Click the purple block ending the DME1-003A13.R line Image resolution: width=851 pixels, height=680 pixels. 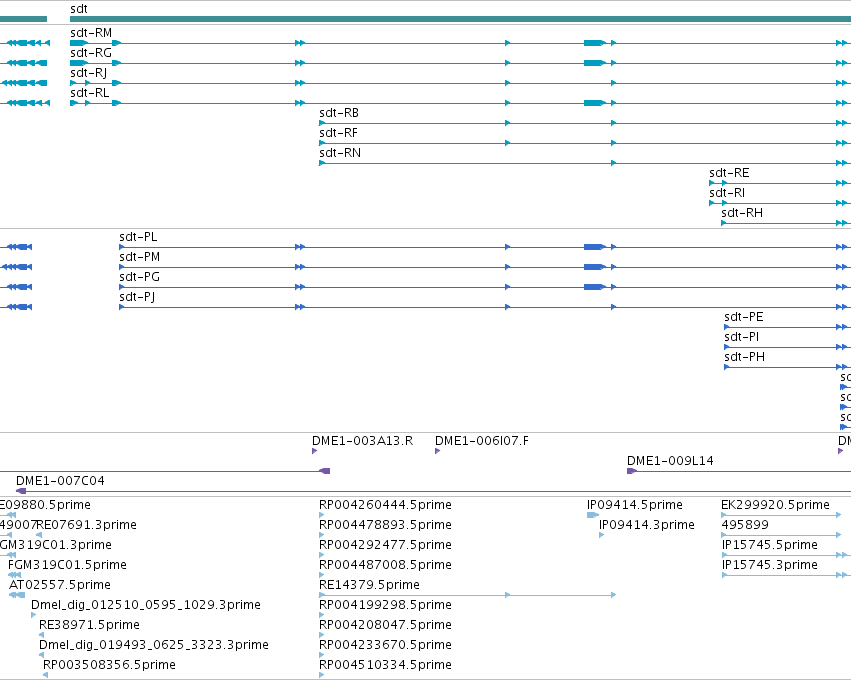click(325, 471)
